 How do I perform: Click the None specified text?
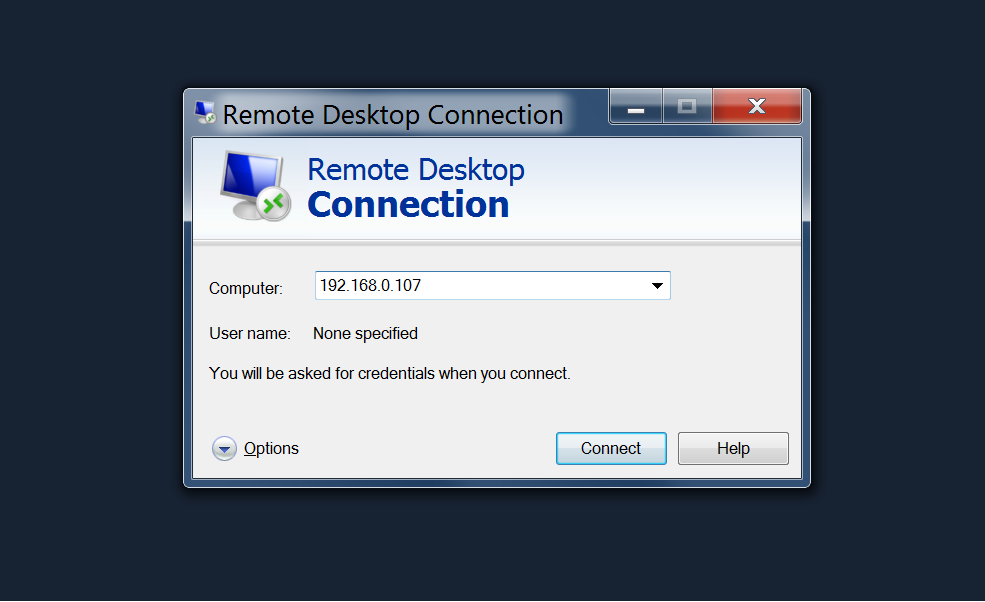(x=366, y=334)
